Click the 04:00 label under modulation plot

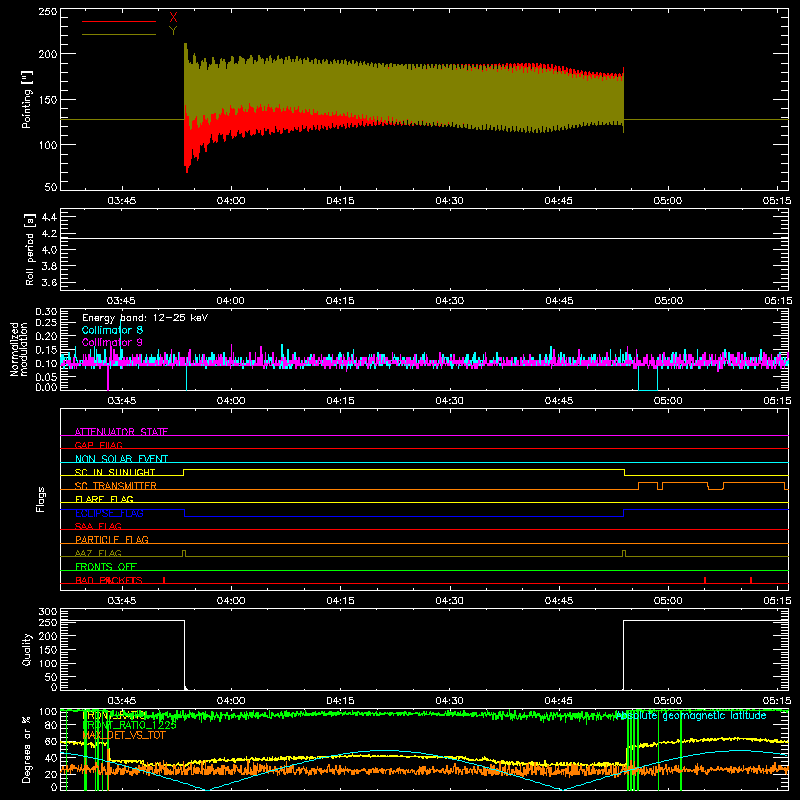231,401
